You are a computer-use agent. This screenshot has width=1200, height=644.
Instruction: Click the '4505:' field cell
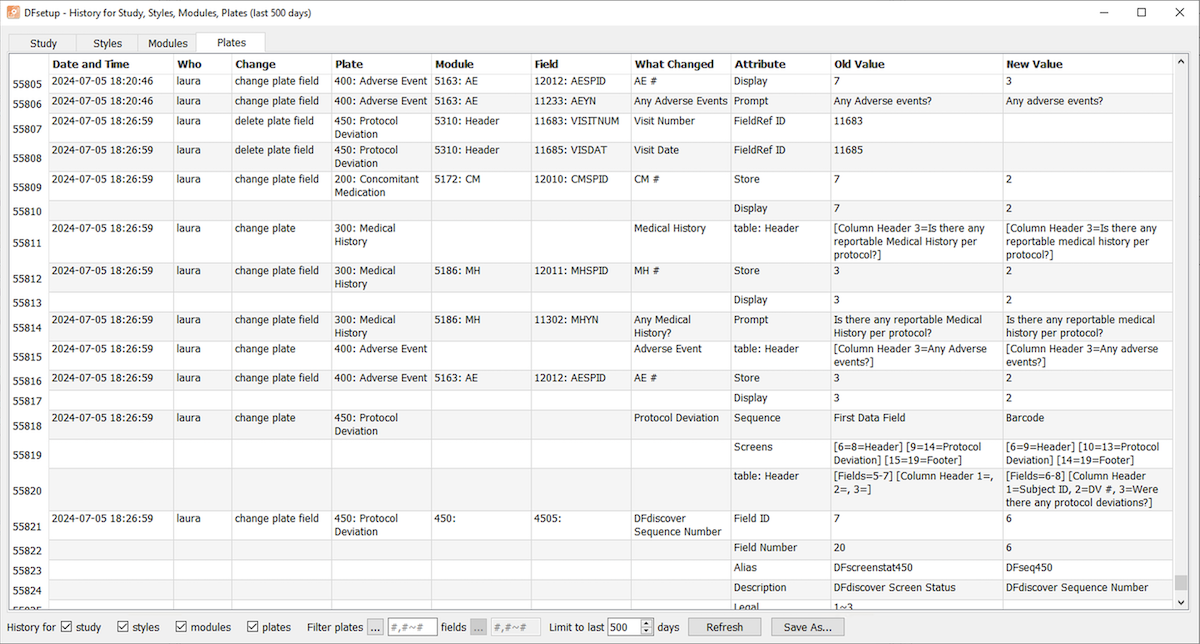coord(581,525)
